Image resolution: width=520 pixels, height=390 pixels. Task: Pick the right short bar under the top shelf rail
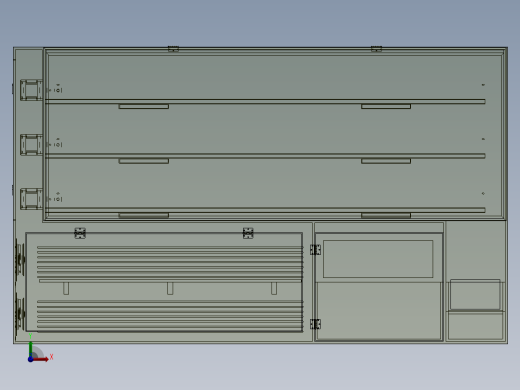tap(386, 107)
